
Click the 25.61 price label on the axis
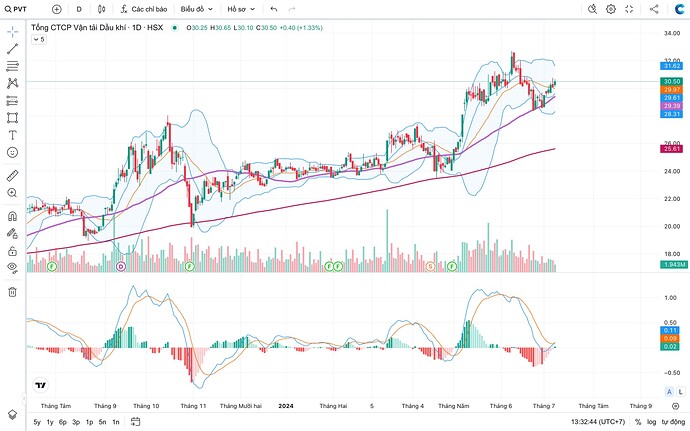click(671, 149)
